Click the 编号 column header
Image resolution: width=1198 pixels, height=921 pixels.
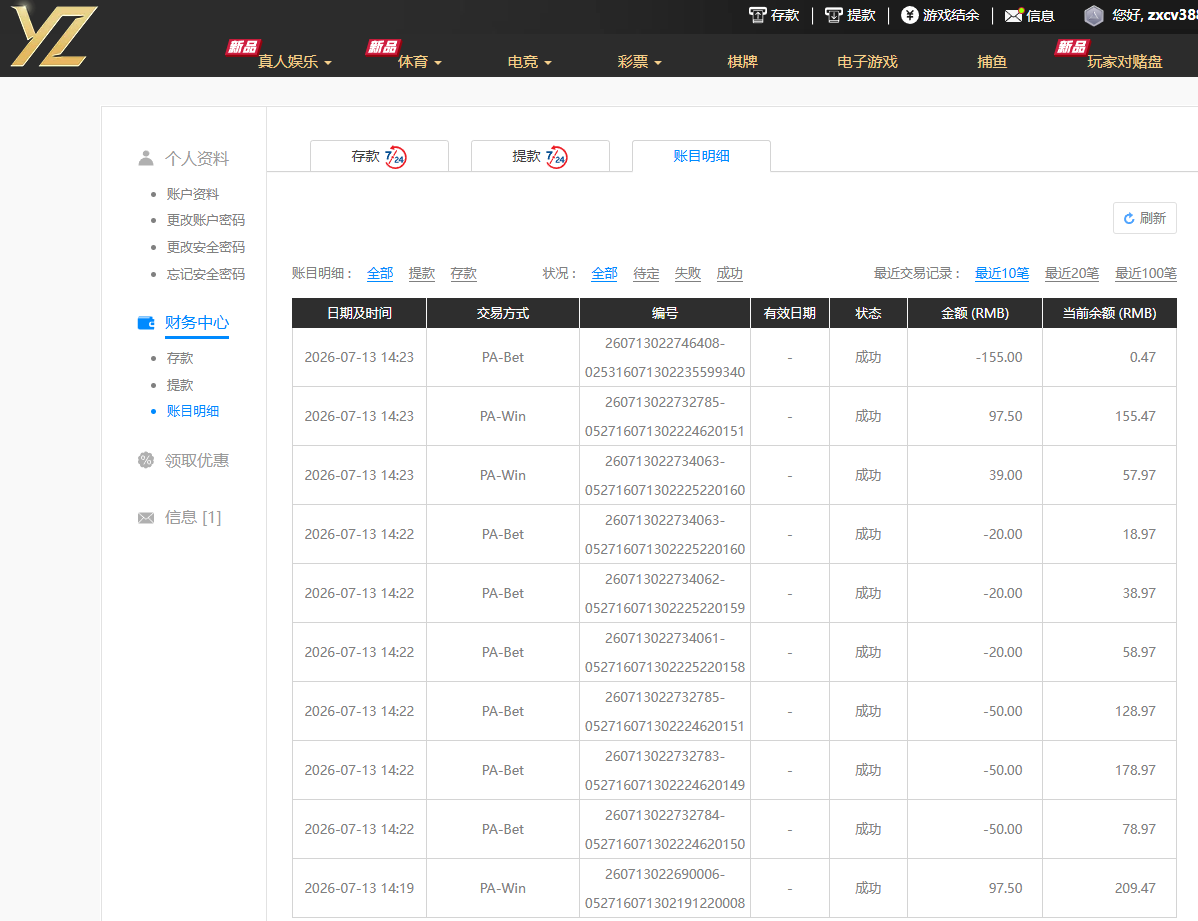coord(665,313)
